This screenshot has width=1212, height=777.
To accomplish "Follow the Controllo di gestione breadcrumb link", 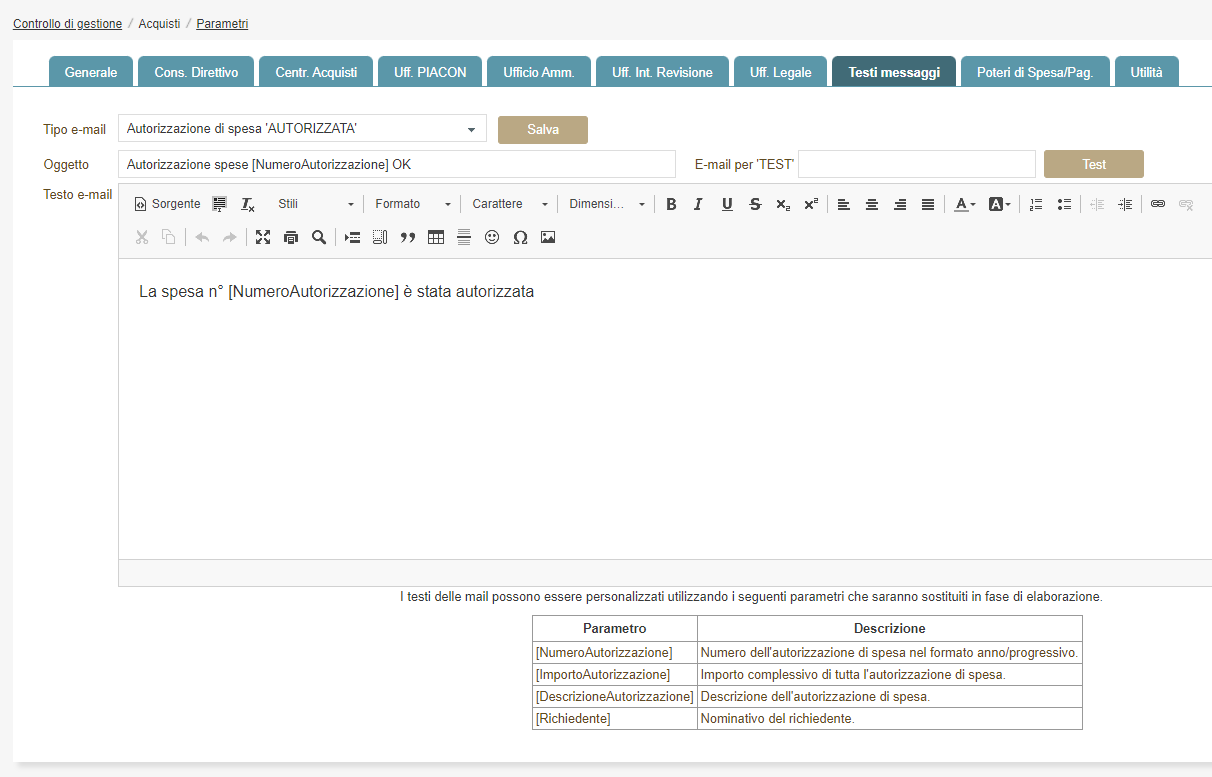I will (x=67, y=23).
